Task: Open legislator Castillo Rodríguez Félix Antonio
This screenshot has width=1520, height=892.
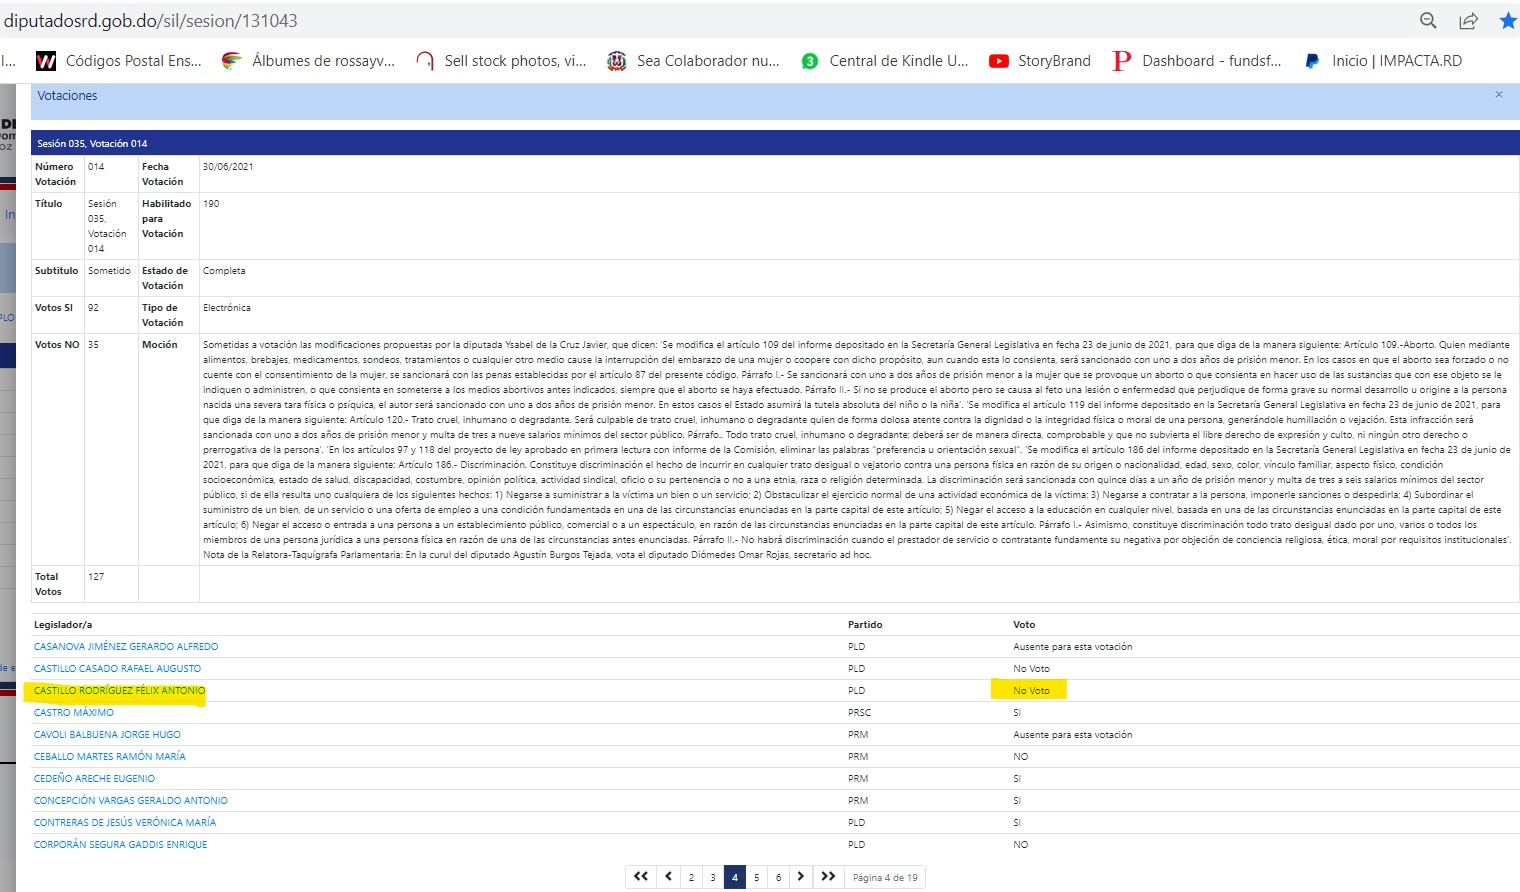Action: (119, 691)
